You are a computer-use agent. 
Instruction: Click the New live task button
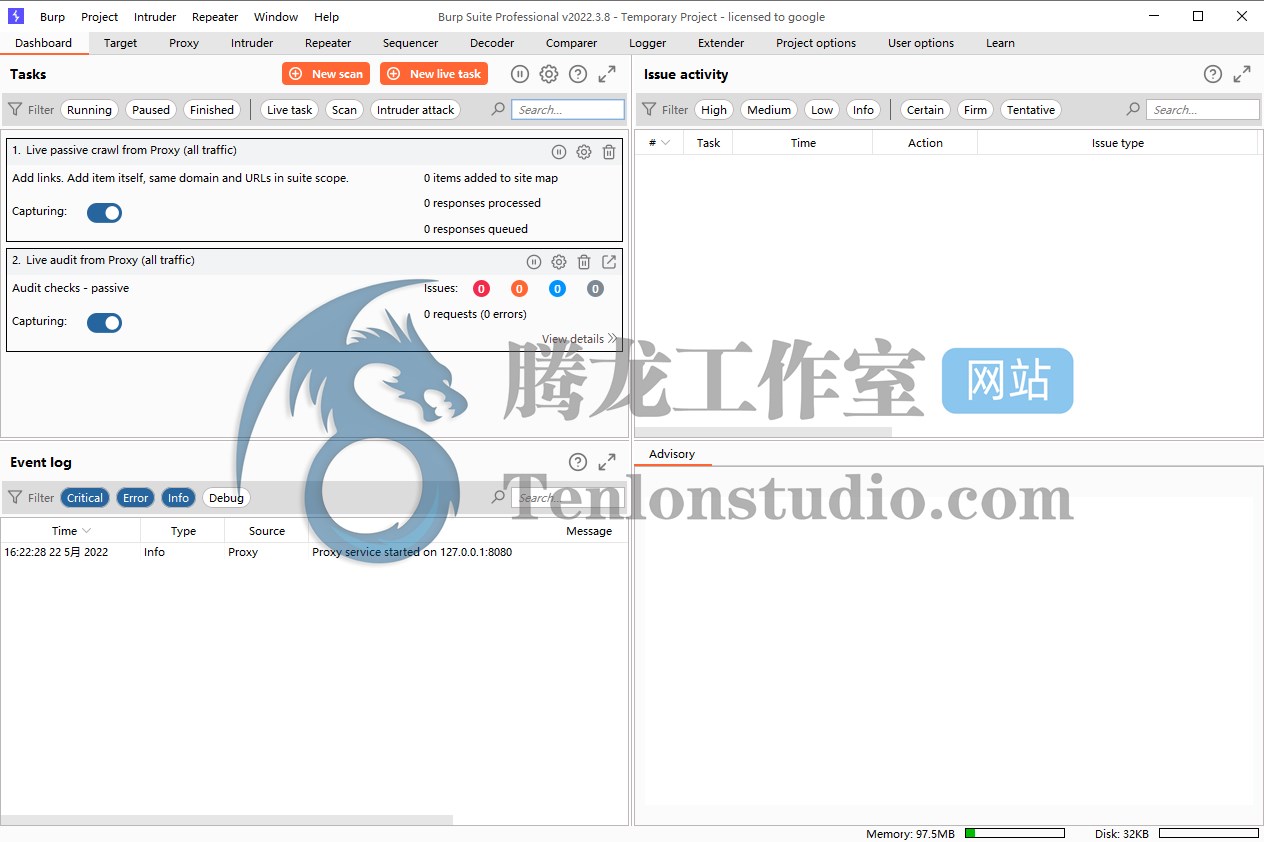[434, 74]
